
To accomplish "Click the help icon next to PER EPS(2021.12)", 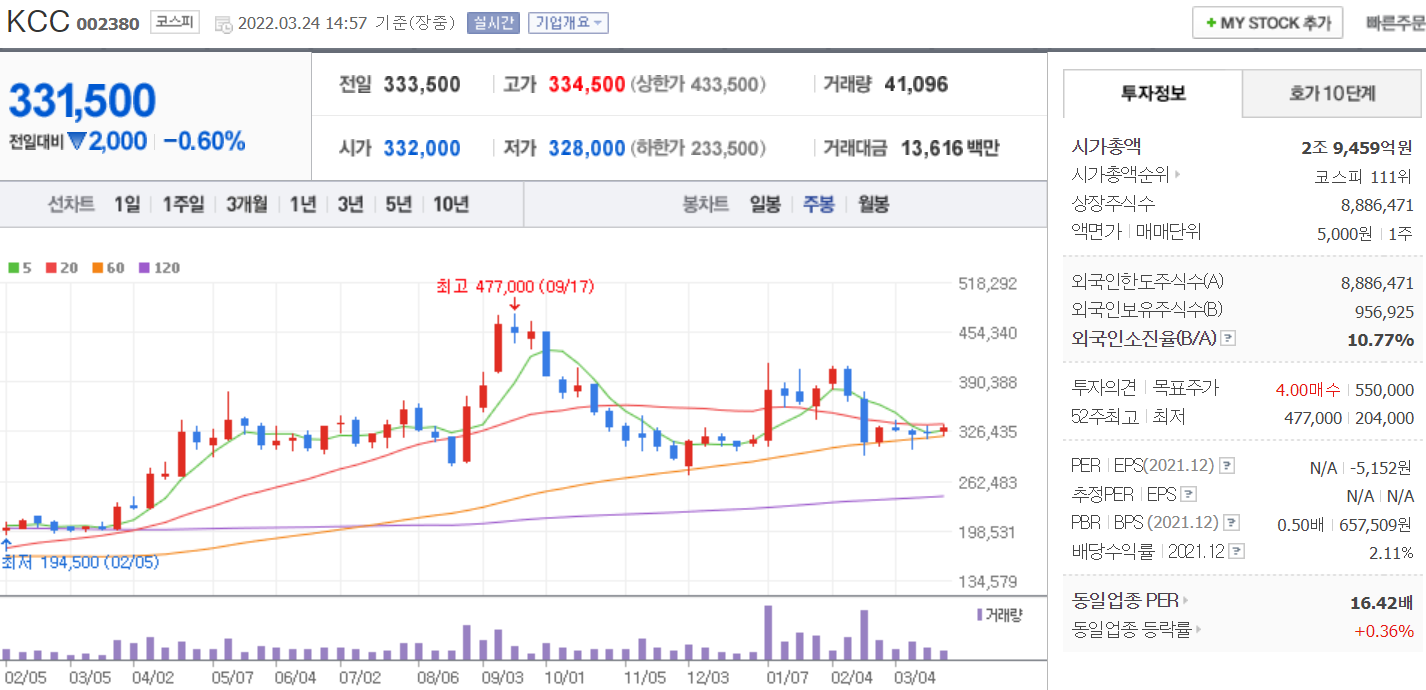I will pyautogui.click(x=1227, y=466).
